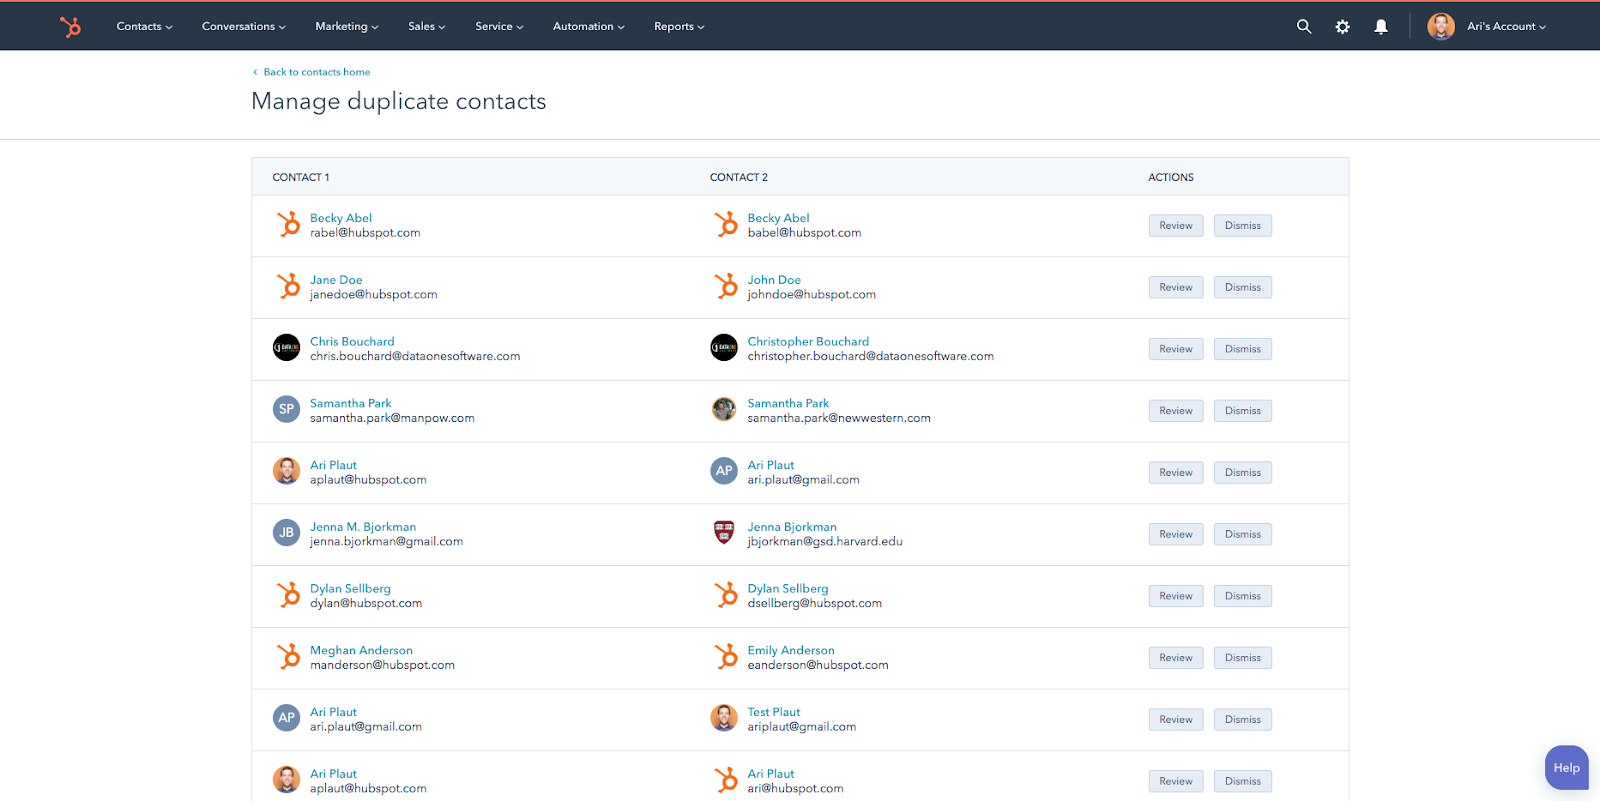Open the notifications bell icon
The width and height of the screenshot is (1600, 801).
pos(1381,27)
